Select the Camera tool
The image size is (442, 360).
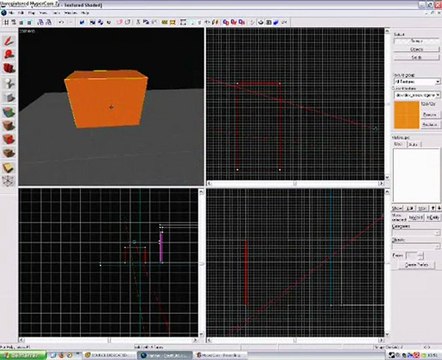click(x=9, y=68)
